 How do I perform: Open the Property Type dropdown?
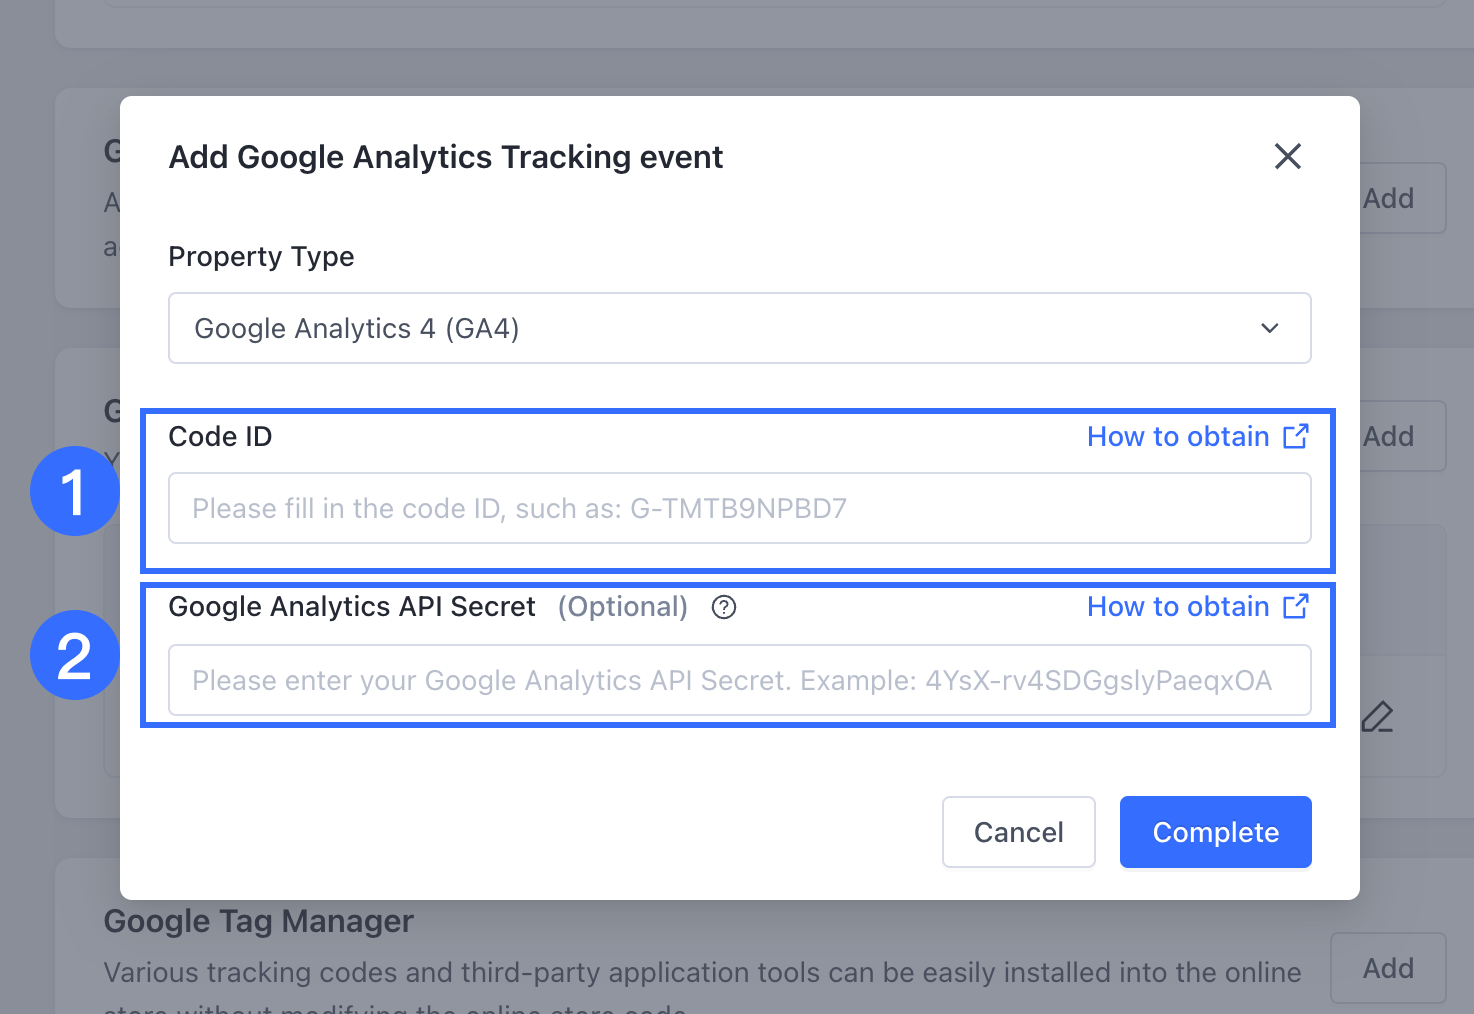pos(738,328)
